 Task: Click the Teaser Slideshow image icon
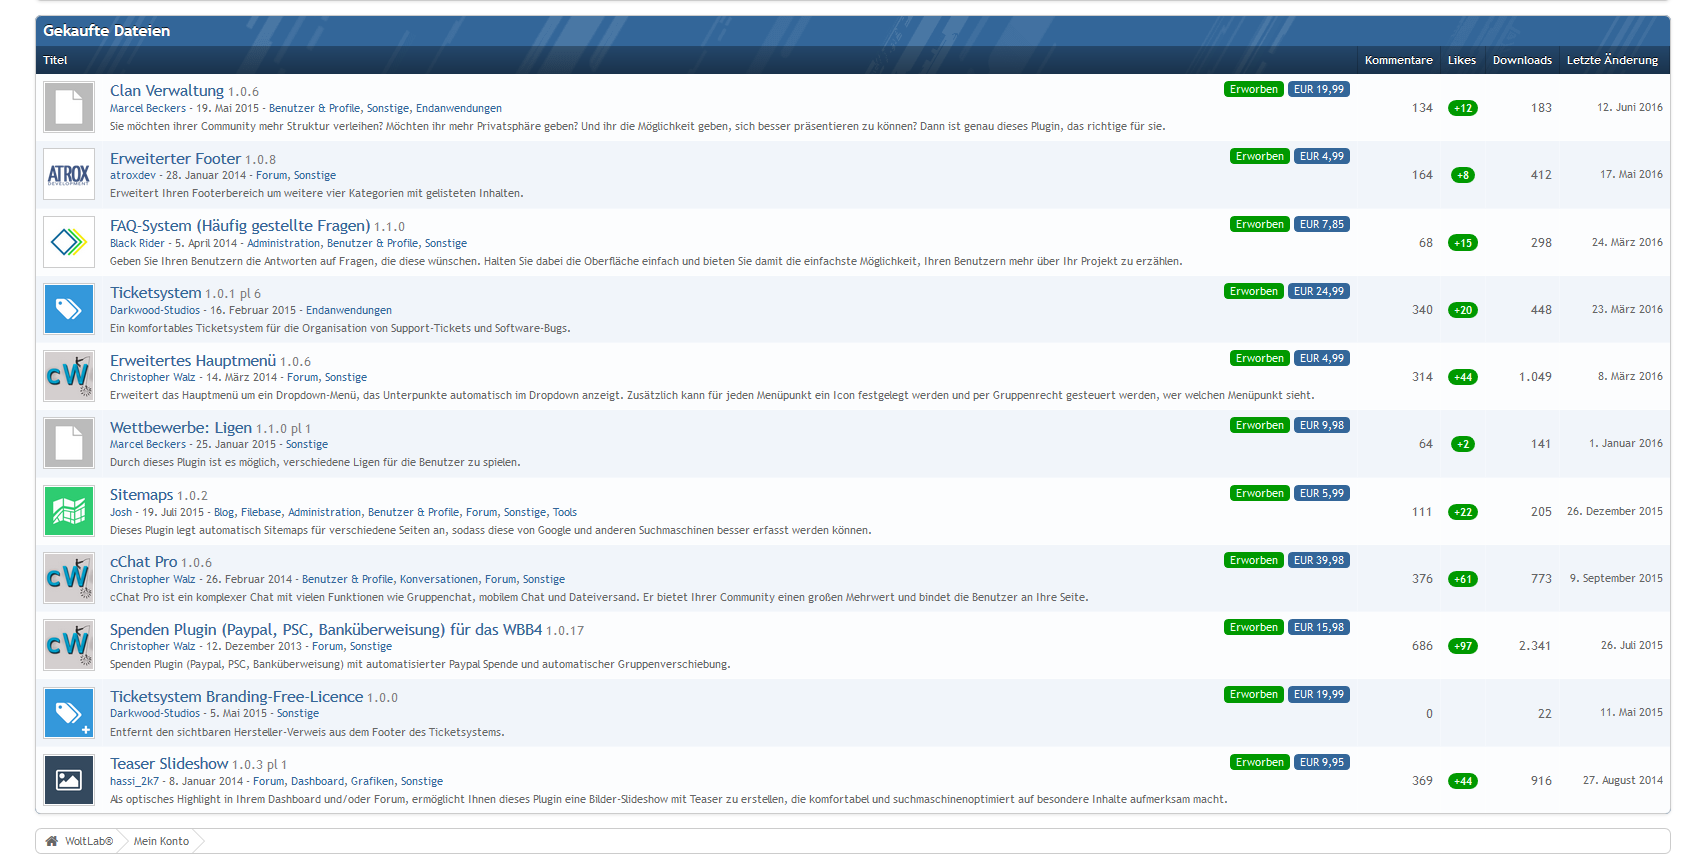[69, 780]
